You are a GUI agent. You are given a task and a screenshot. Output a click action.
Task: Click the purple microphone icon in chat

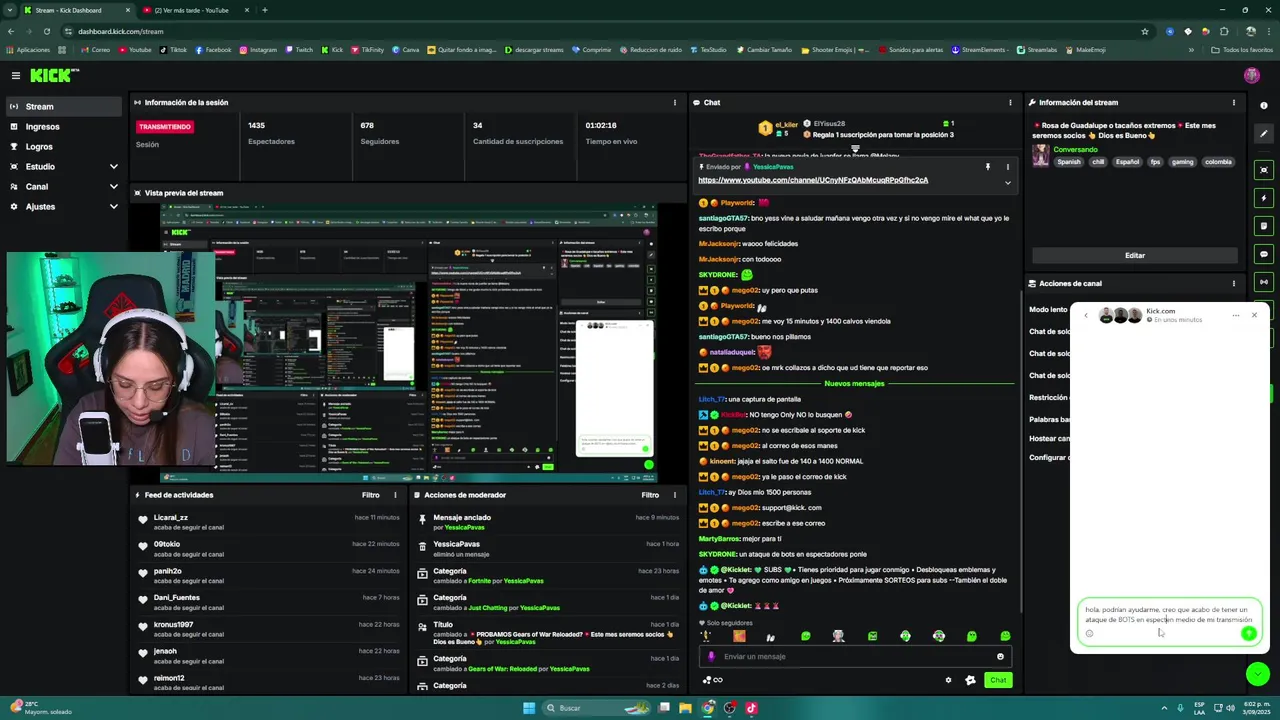712,657
